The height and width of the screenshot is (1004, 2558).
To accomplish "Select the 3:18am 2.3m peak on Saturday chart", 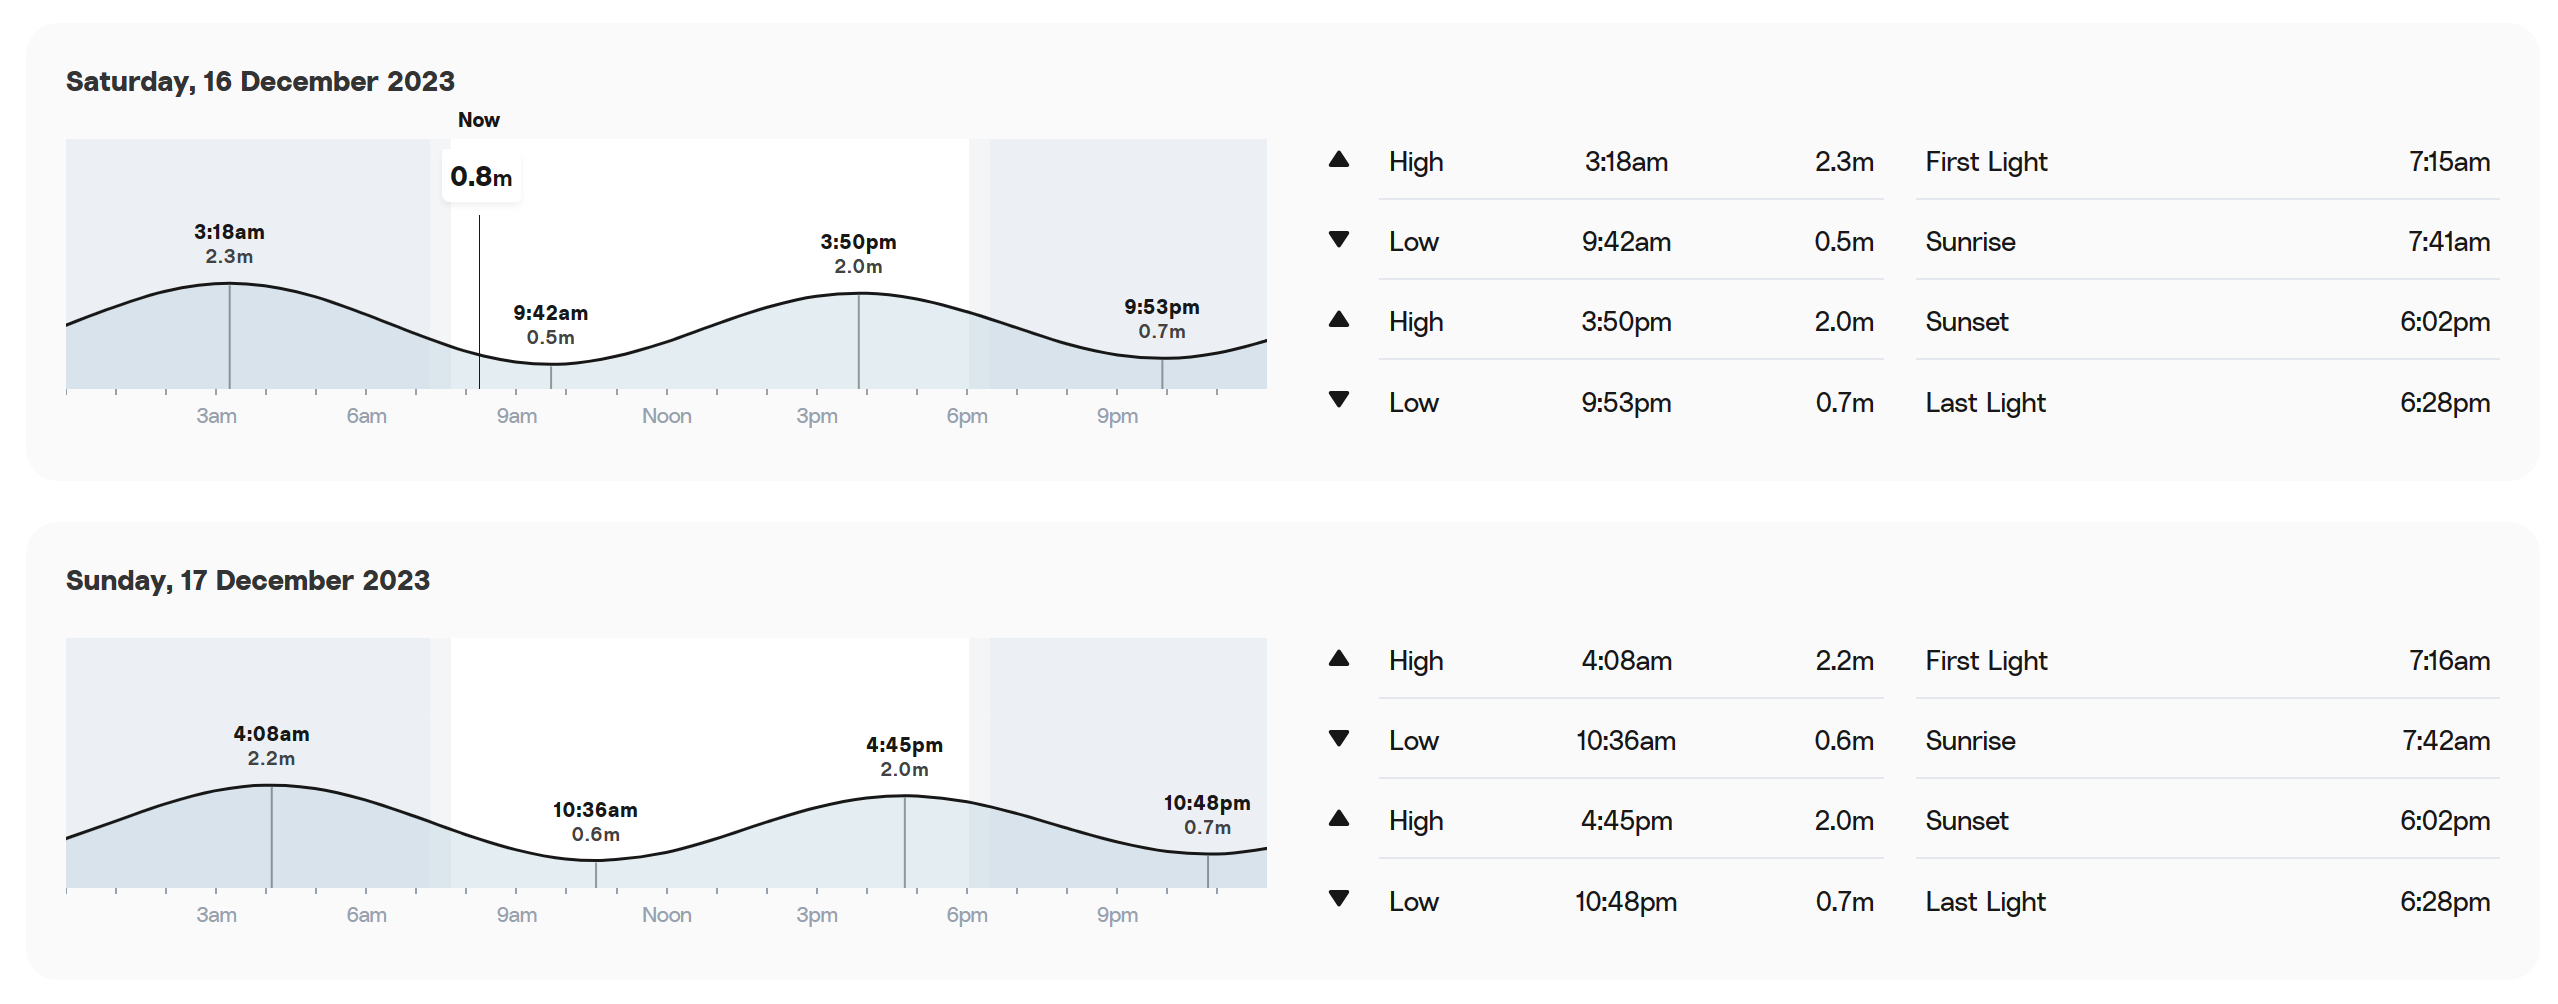I will point(229,244).
